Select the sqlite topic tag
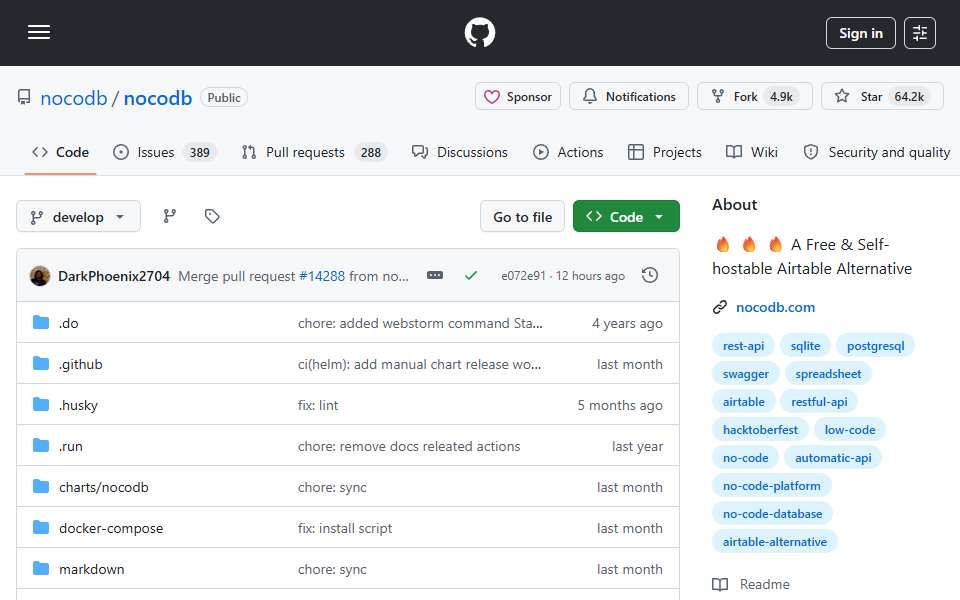 805,346
